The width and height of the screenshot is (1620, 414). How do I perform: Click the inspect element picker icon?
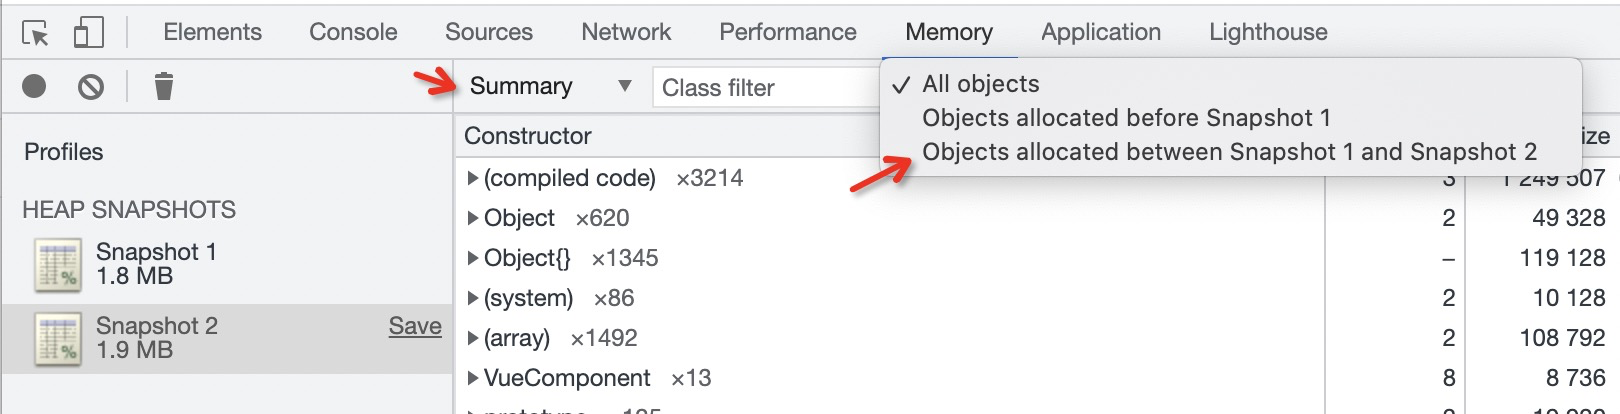35,33
